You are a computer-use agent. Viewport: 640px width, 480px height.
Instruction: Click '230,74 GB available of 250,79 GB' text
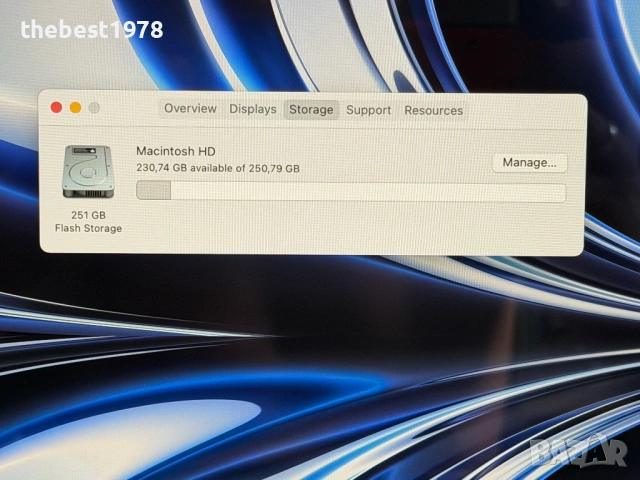coord(218,168)
